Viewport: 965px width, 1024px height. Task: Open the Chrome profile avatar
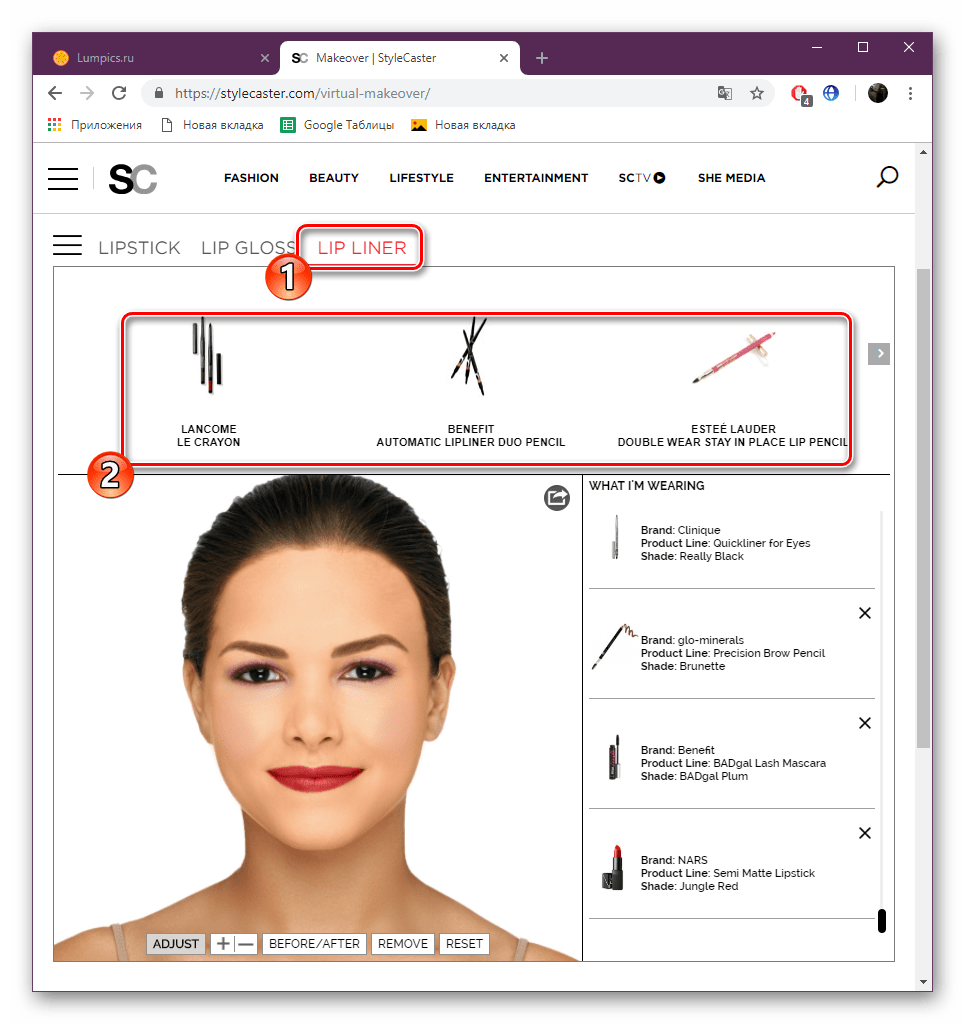[x=878, y=93]
